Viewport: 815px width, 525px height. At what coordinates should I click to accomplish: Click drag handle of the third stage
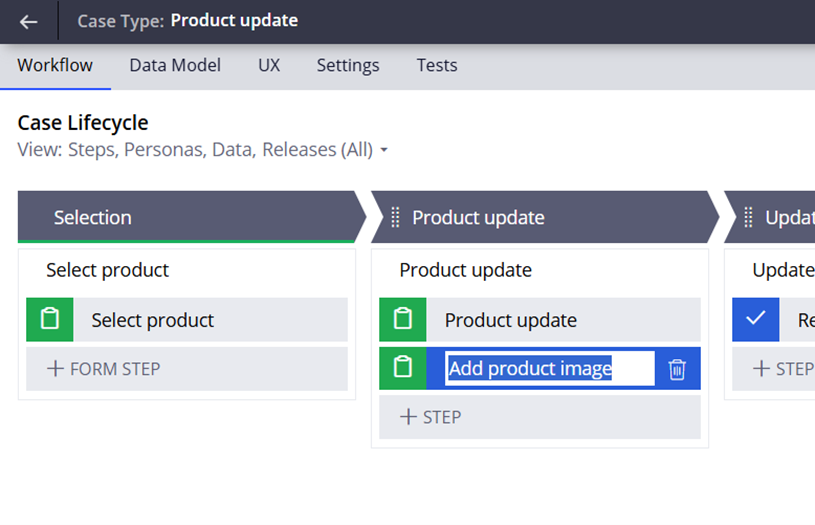tap(748, 217)
